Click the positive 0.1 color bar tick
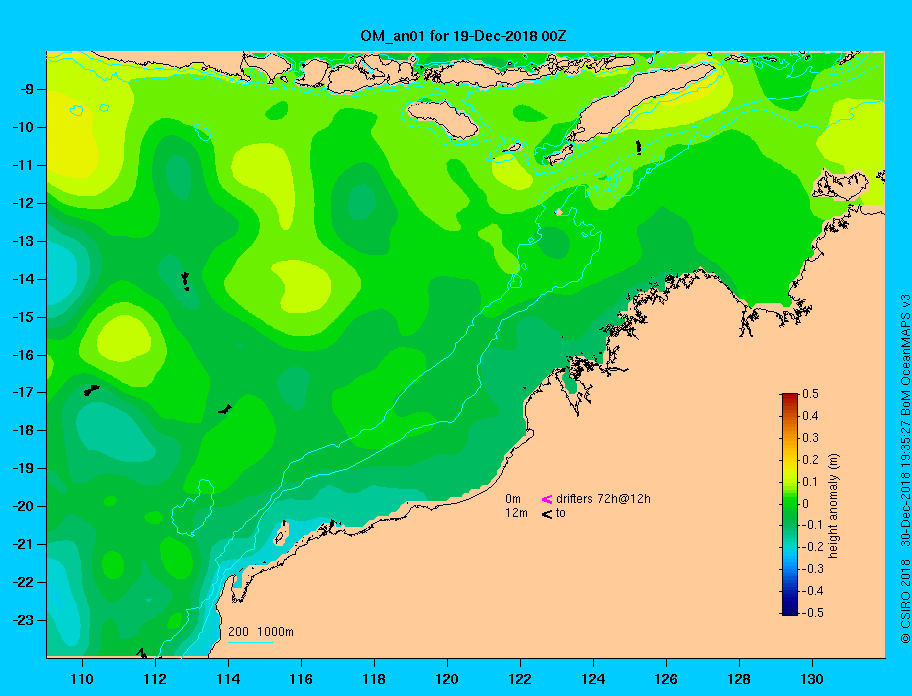The height and width of the screenshot is (696, 912). tap(810, 481)
